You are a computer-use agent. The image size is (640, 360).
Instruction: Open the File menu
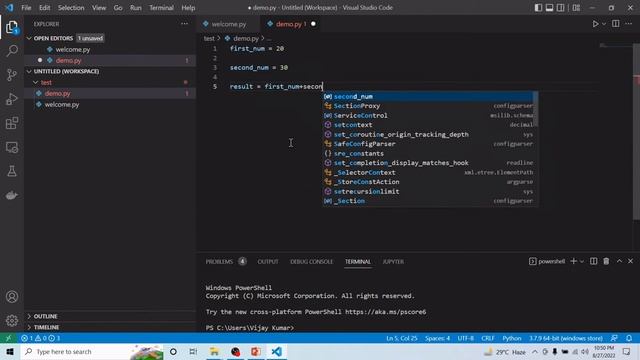point(26,8)
